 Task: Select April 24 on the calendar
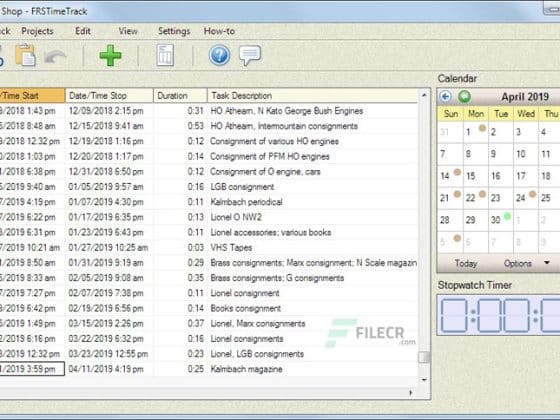tap(526, 198)
